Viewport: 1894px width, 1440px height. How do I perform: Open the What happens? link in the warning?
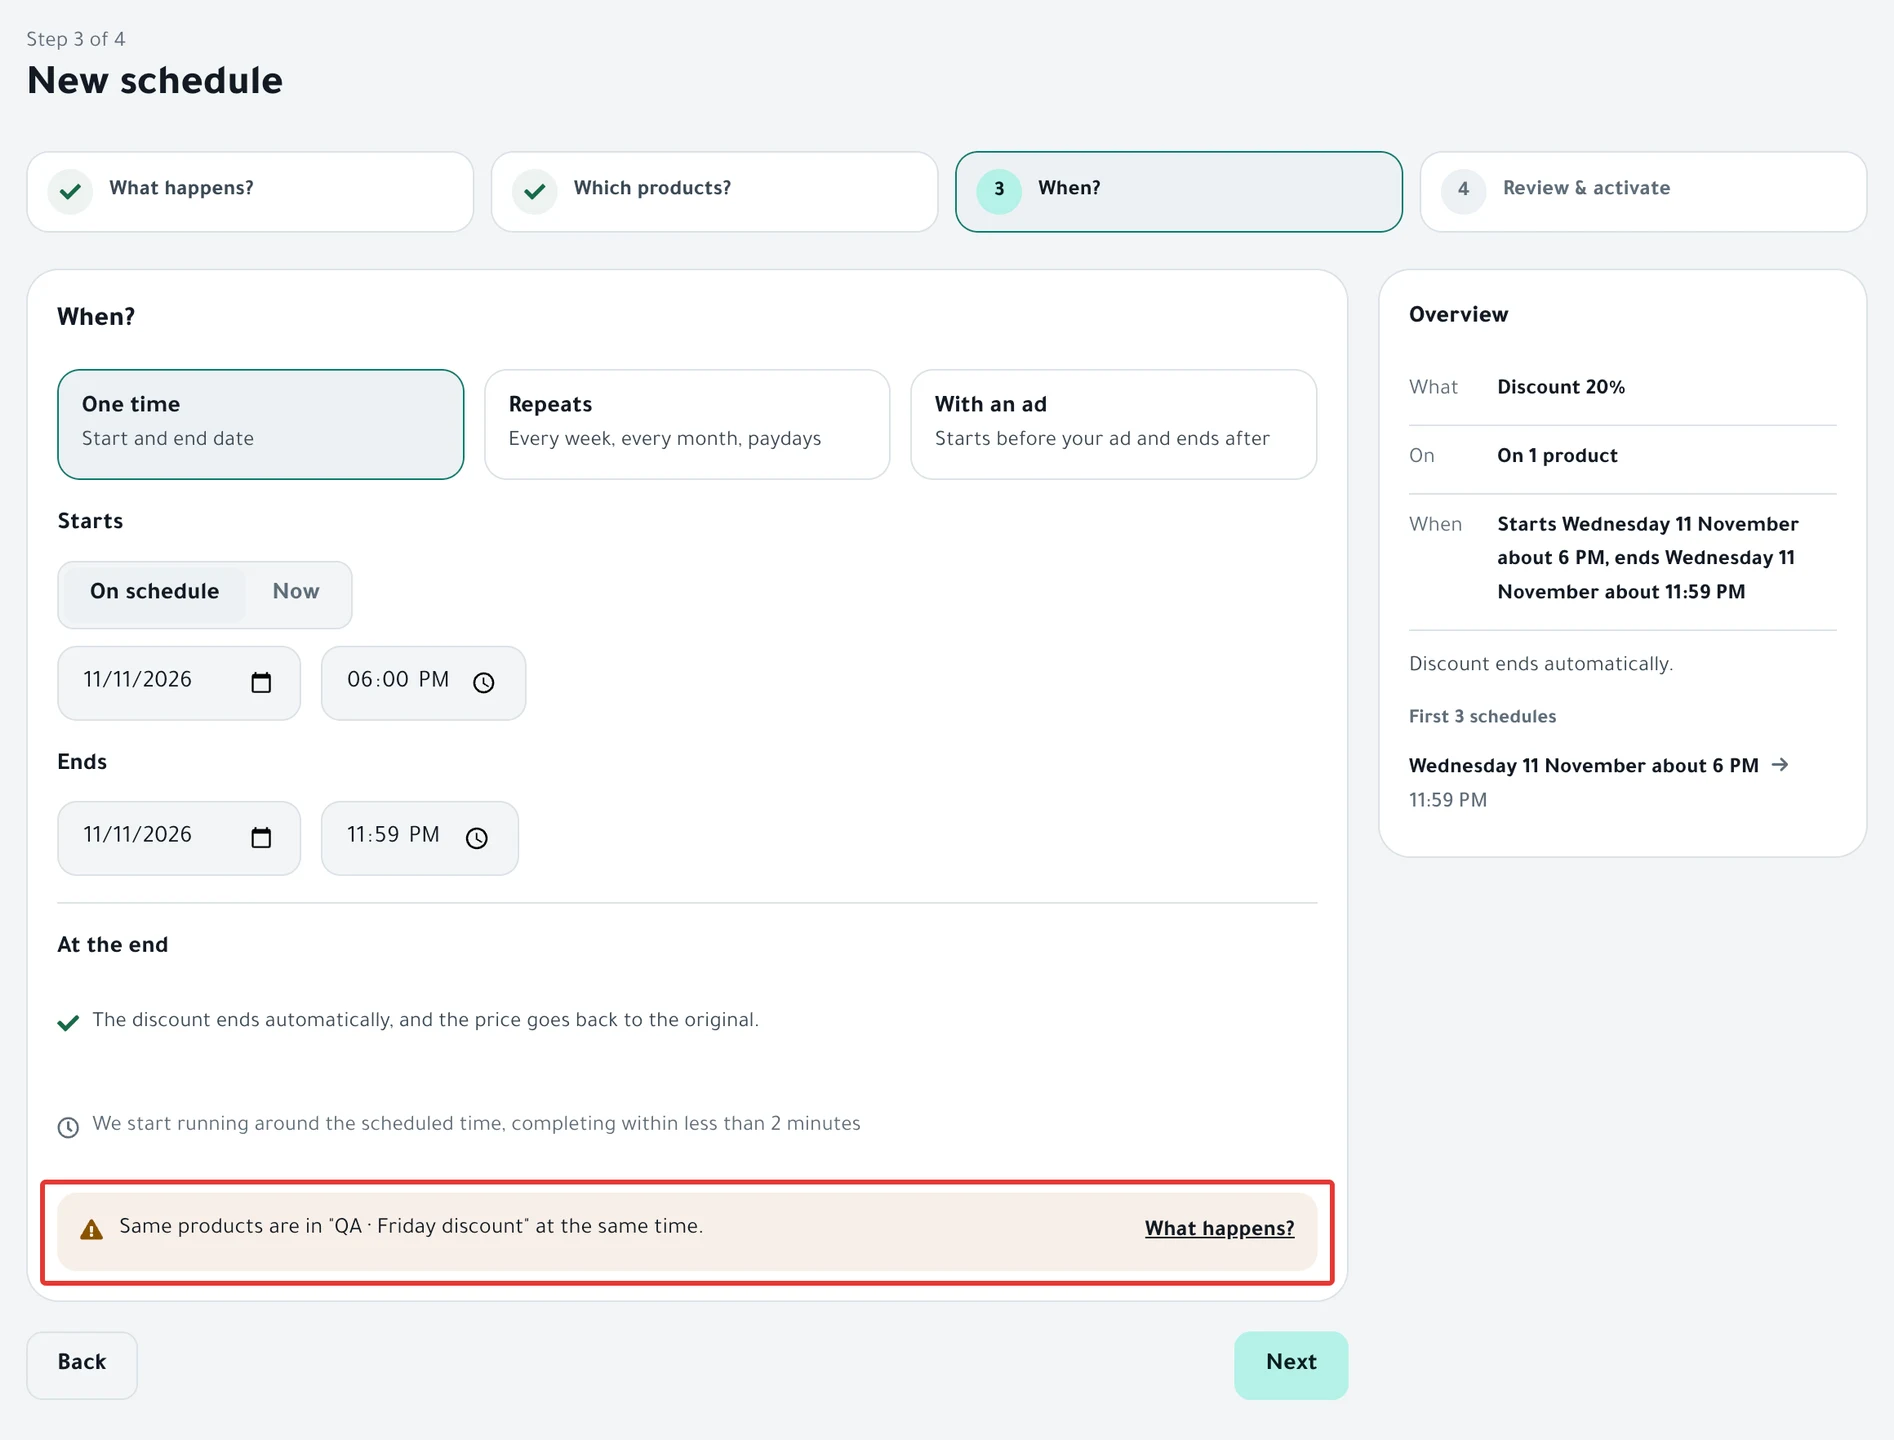click(x=1220, y=1229)
